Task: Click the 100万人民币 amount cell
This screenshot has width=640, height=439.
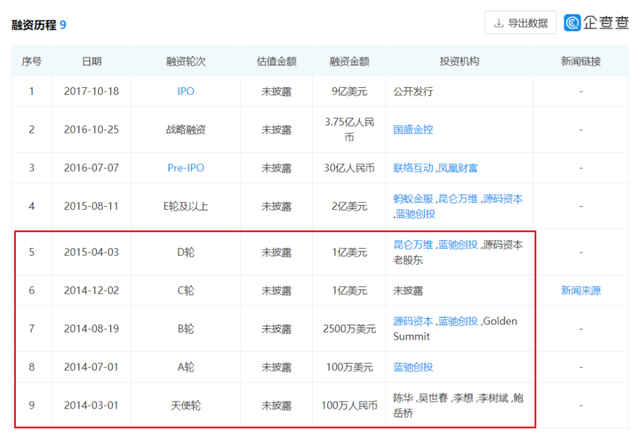Action: pyautogui.click(x=349, y=405)
